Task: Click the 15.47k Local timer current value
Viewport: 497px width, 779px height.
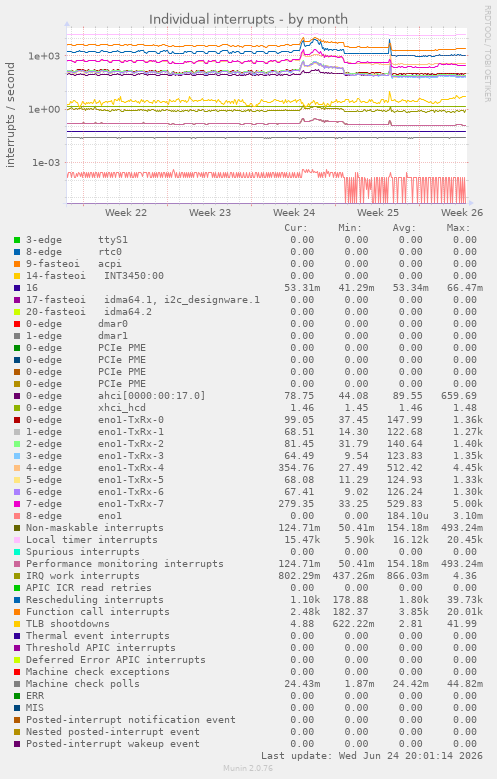Action: [302, 540]
